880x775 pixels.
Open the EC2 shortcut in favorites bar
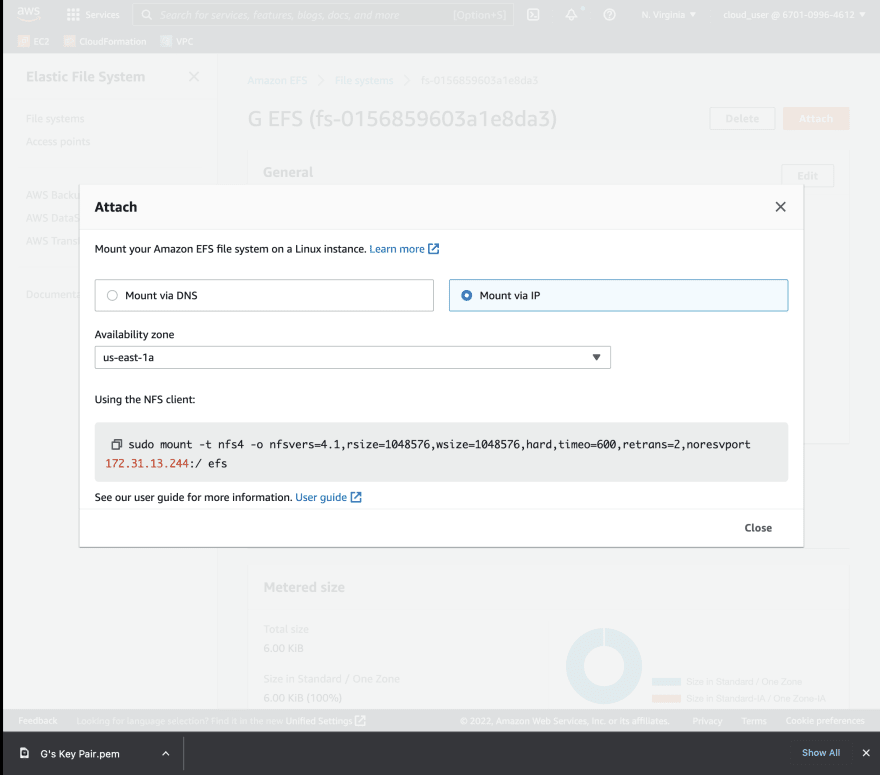pos(34,42)
